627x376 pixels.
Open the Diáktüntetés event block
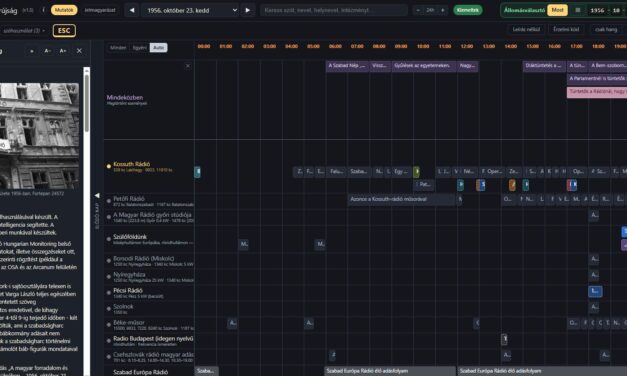click(544, 66)
